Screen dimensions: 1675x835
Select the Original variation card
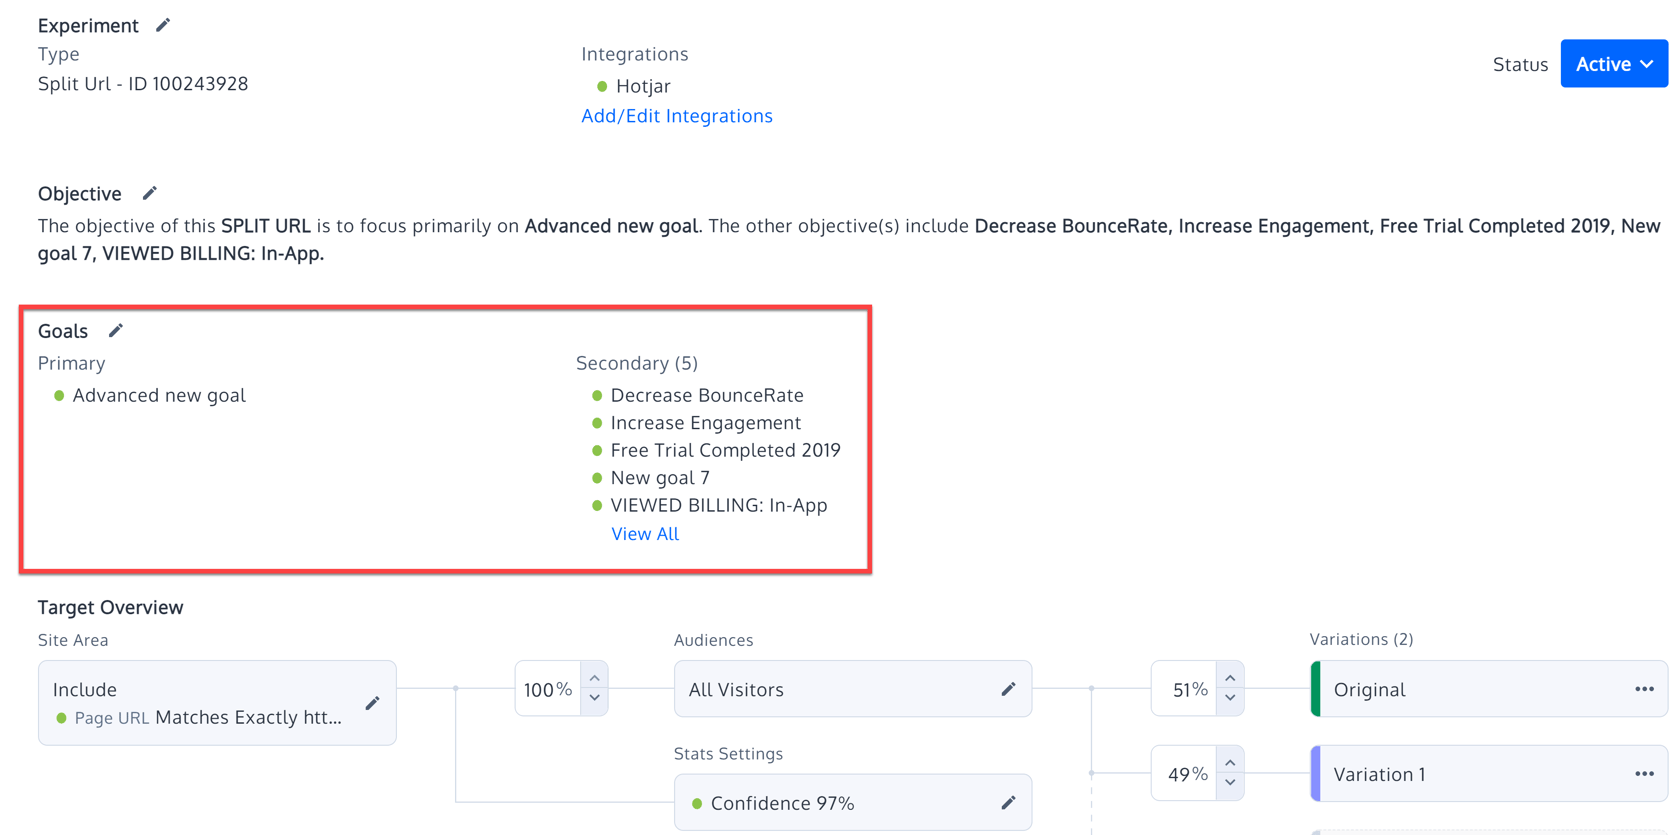pyautogui.click(x=1488, y=689)
